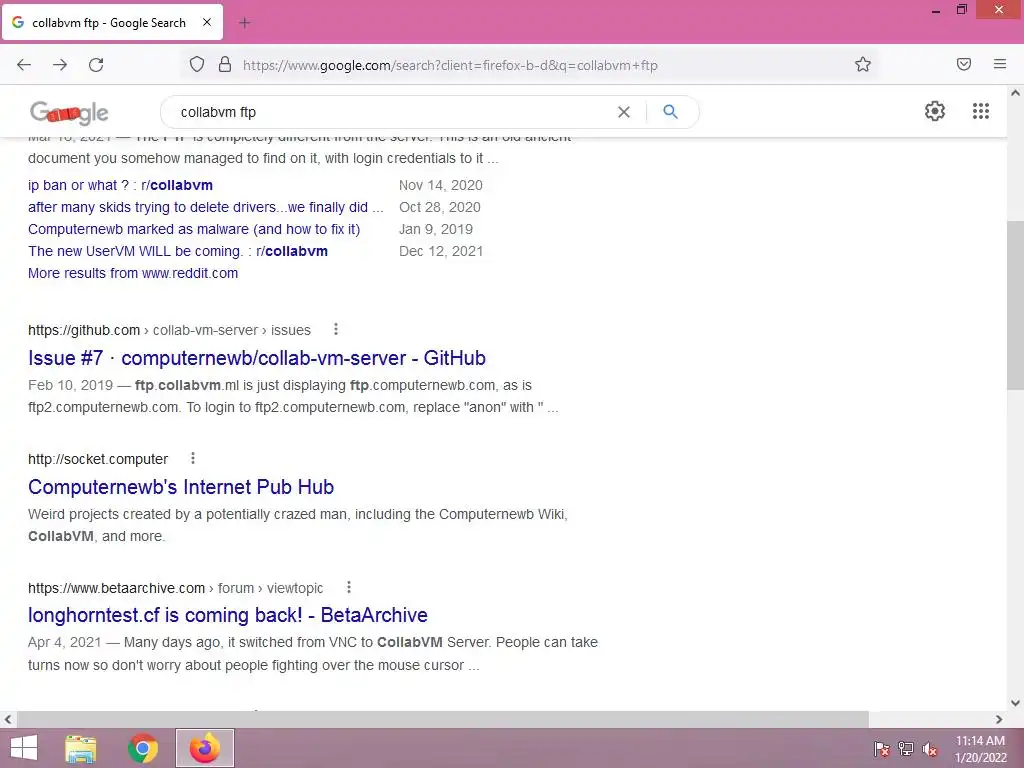Image resolution: width=1024 pixels, height=768 pixels.
Task: Open a new tab with plus button
Action: pos(244,23)
